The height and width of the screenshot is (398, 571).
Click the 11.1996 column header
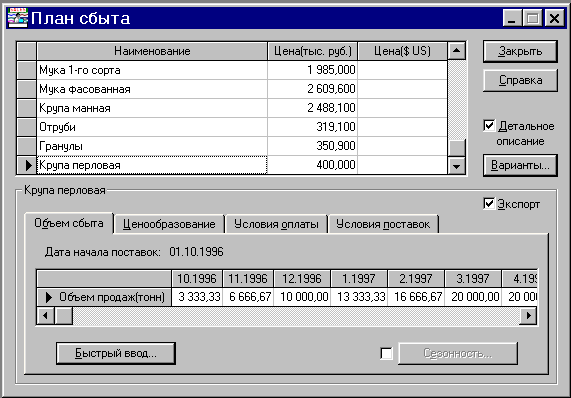click(248, 279)
